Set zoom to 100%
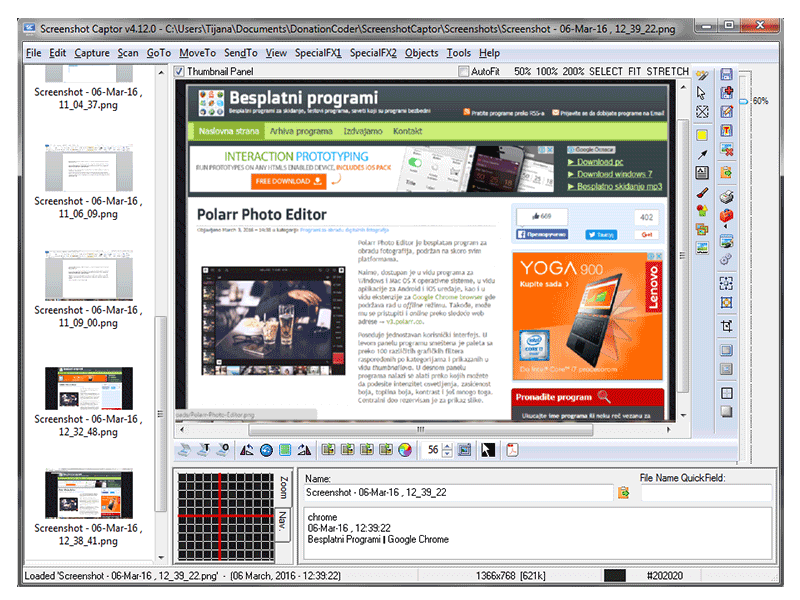 pyautogui.click(x=546, y=71)
